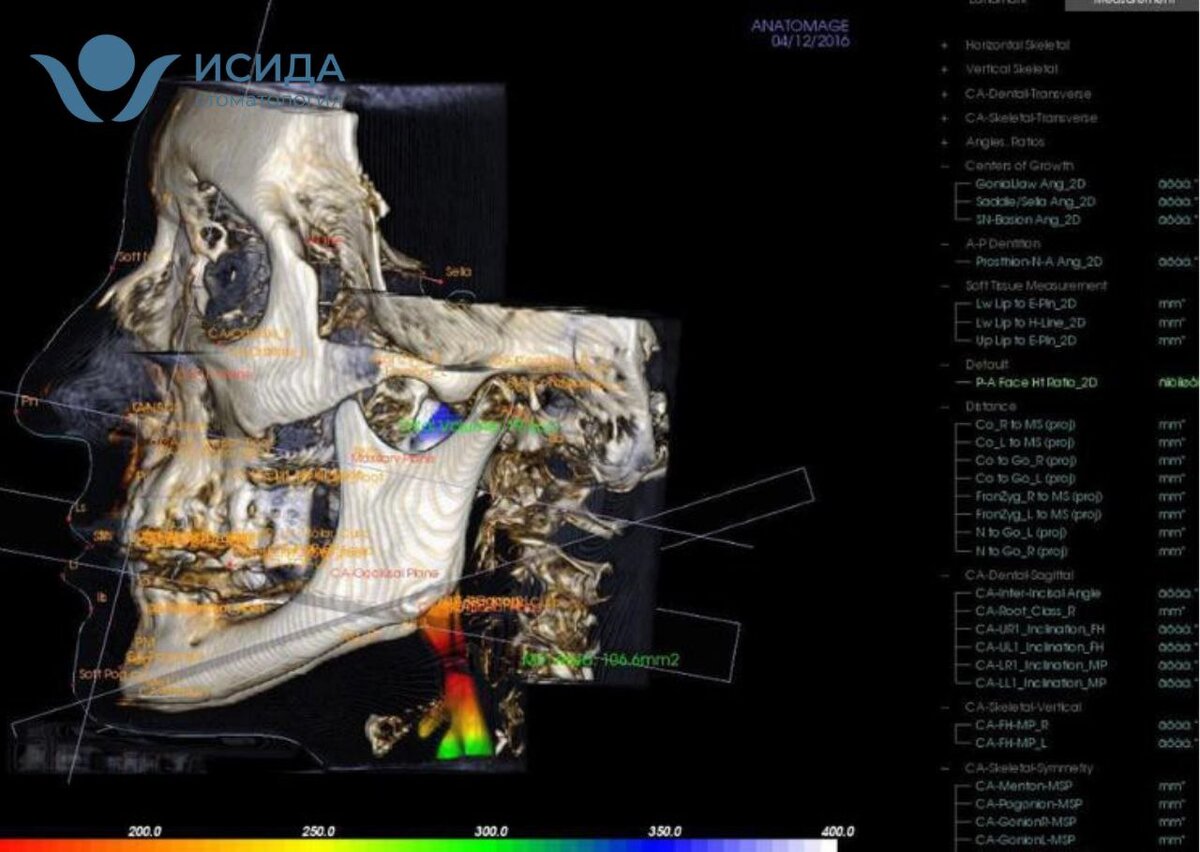Expand the CA-Dental-Transverse group plus sign
Image resolution: width=1200 pixels, height=852 pixels.
pos(944,94)
